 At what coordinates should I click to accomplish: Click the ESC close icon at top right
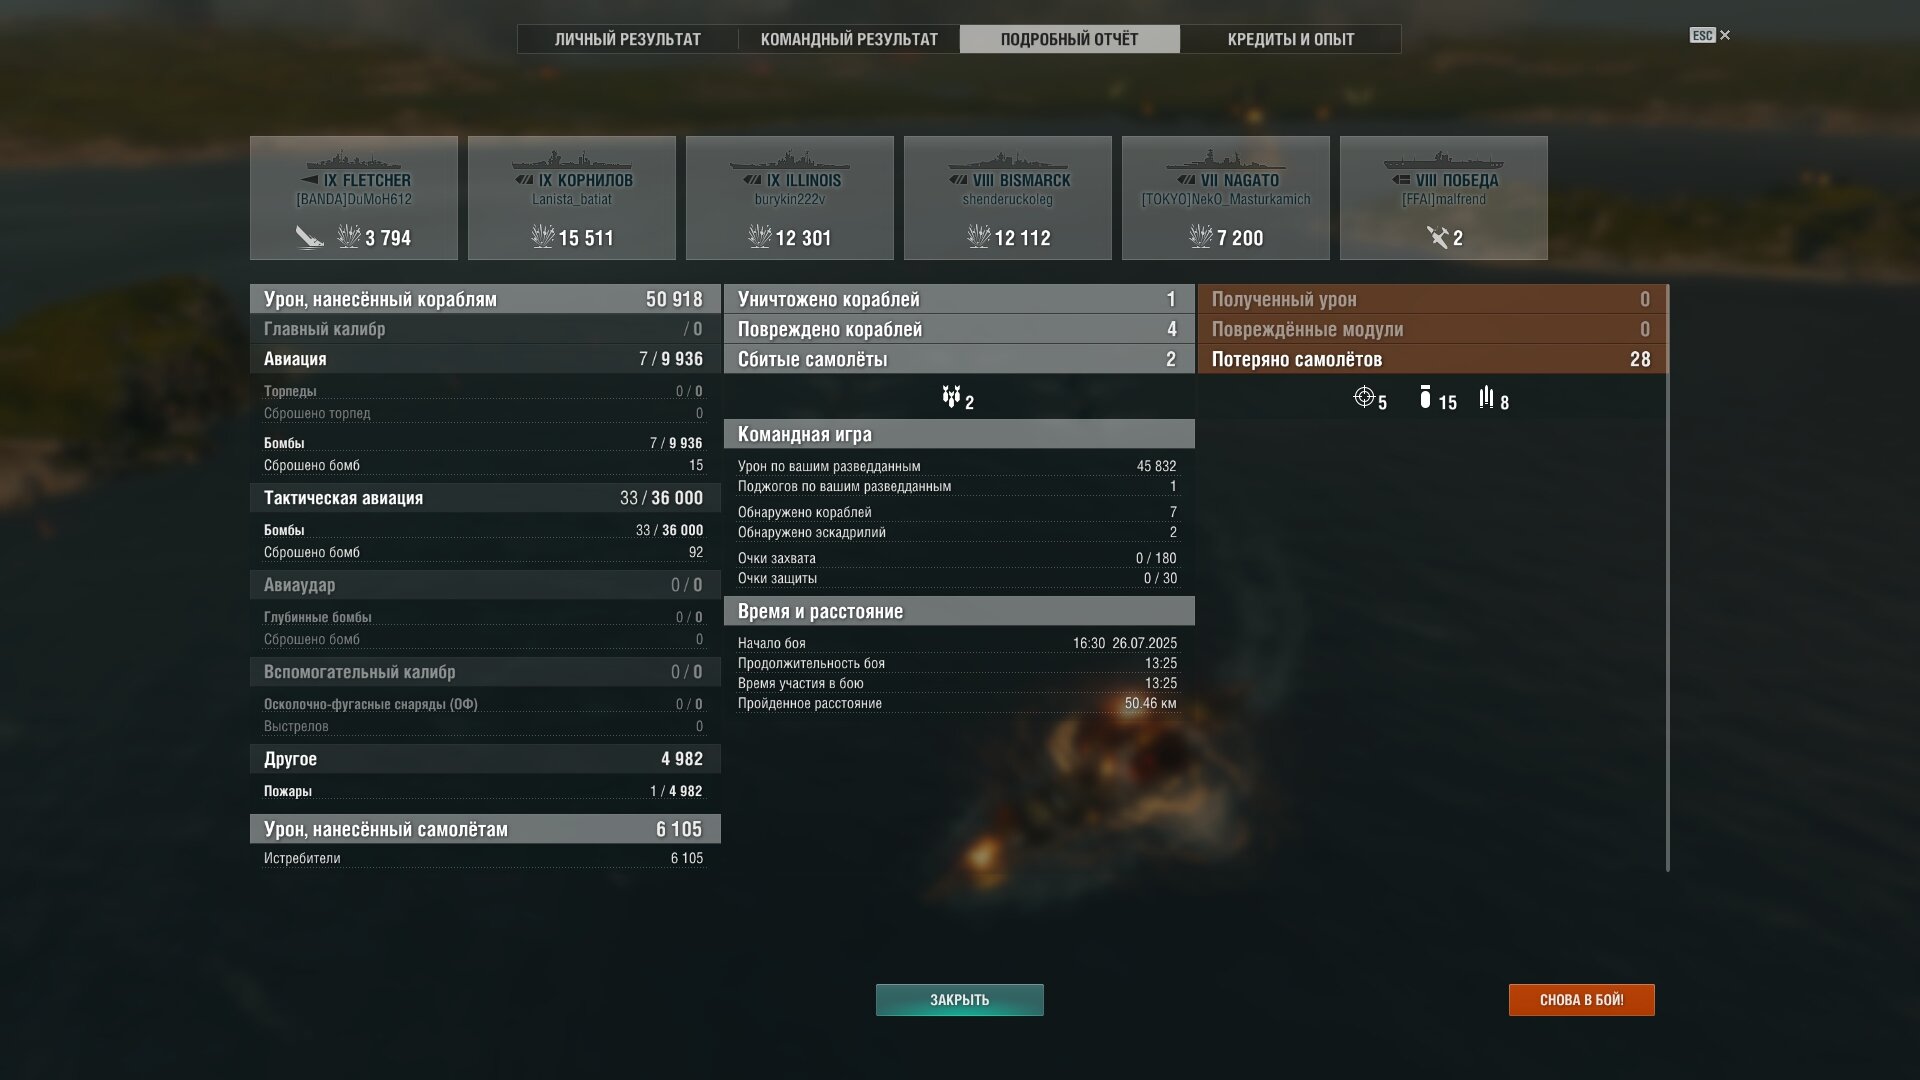pos(1710,35)
